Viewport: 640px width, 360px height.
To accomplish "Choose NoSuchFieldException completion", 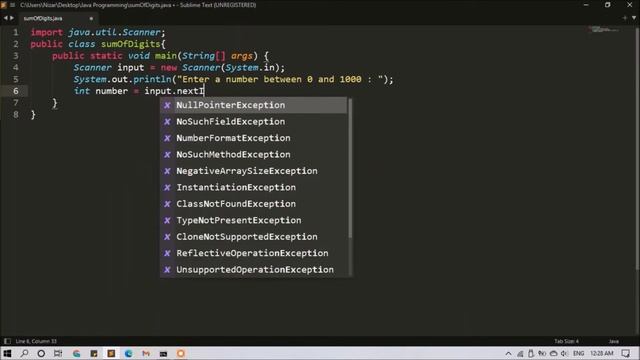I will [x=253, y=122].
